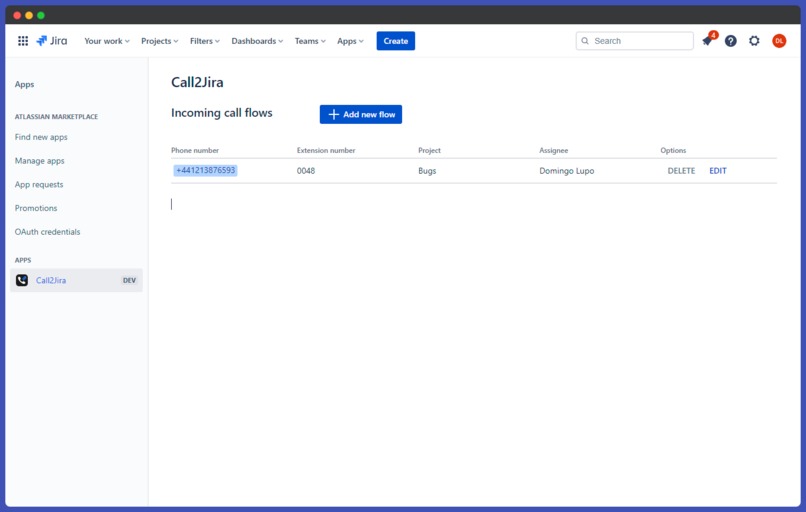Click the phone number +441213876593
The height and width of the screenshot is (512, 806).
[205, 170]
